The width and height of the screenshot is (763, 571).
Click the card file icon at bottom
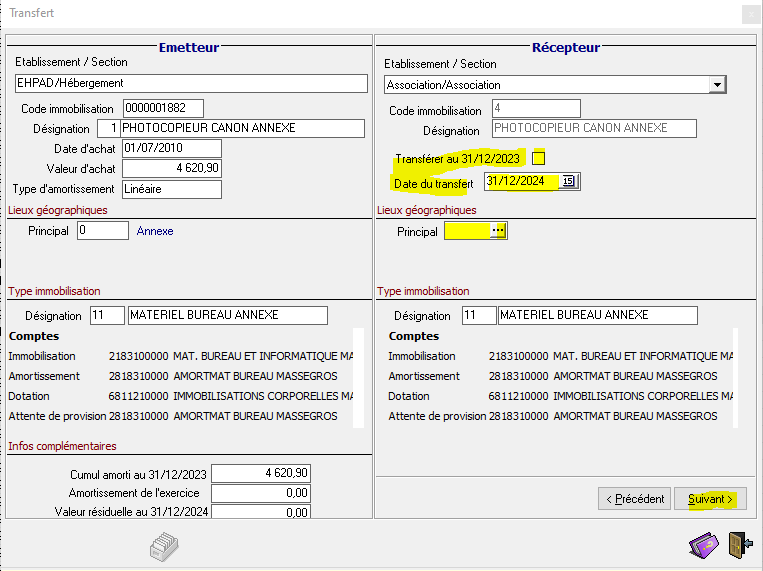(x=163, y=547)
